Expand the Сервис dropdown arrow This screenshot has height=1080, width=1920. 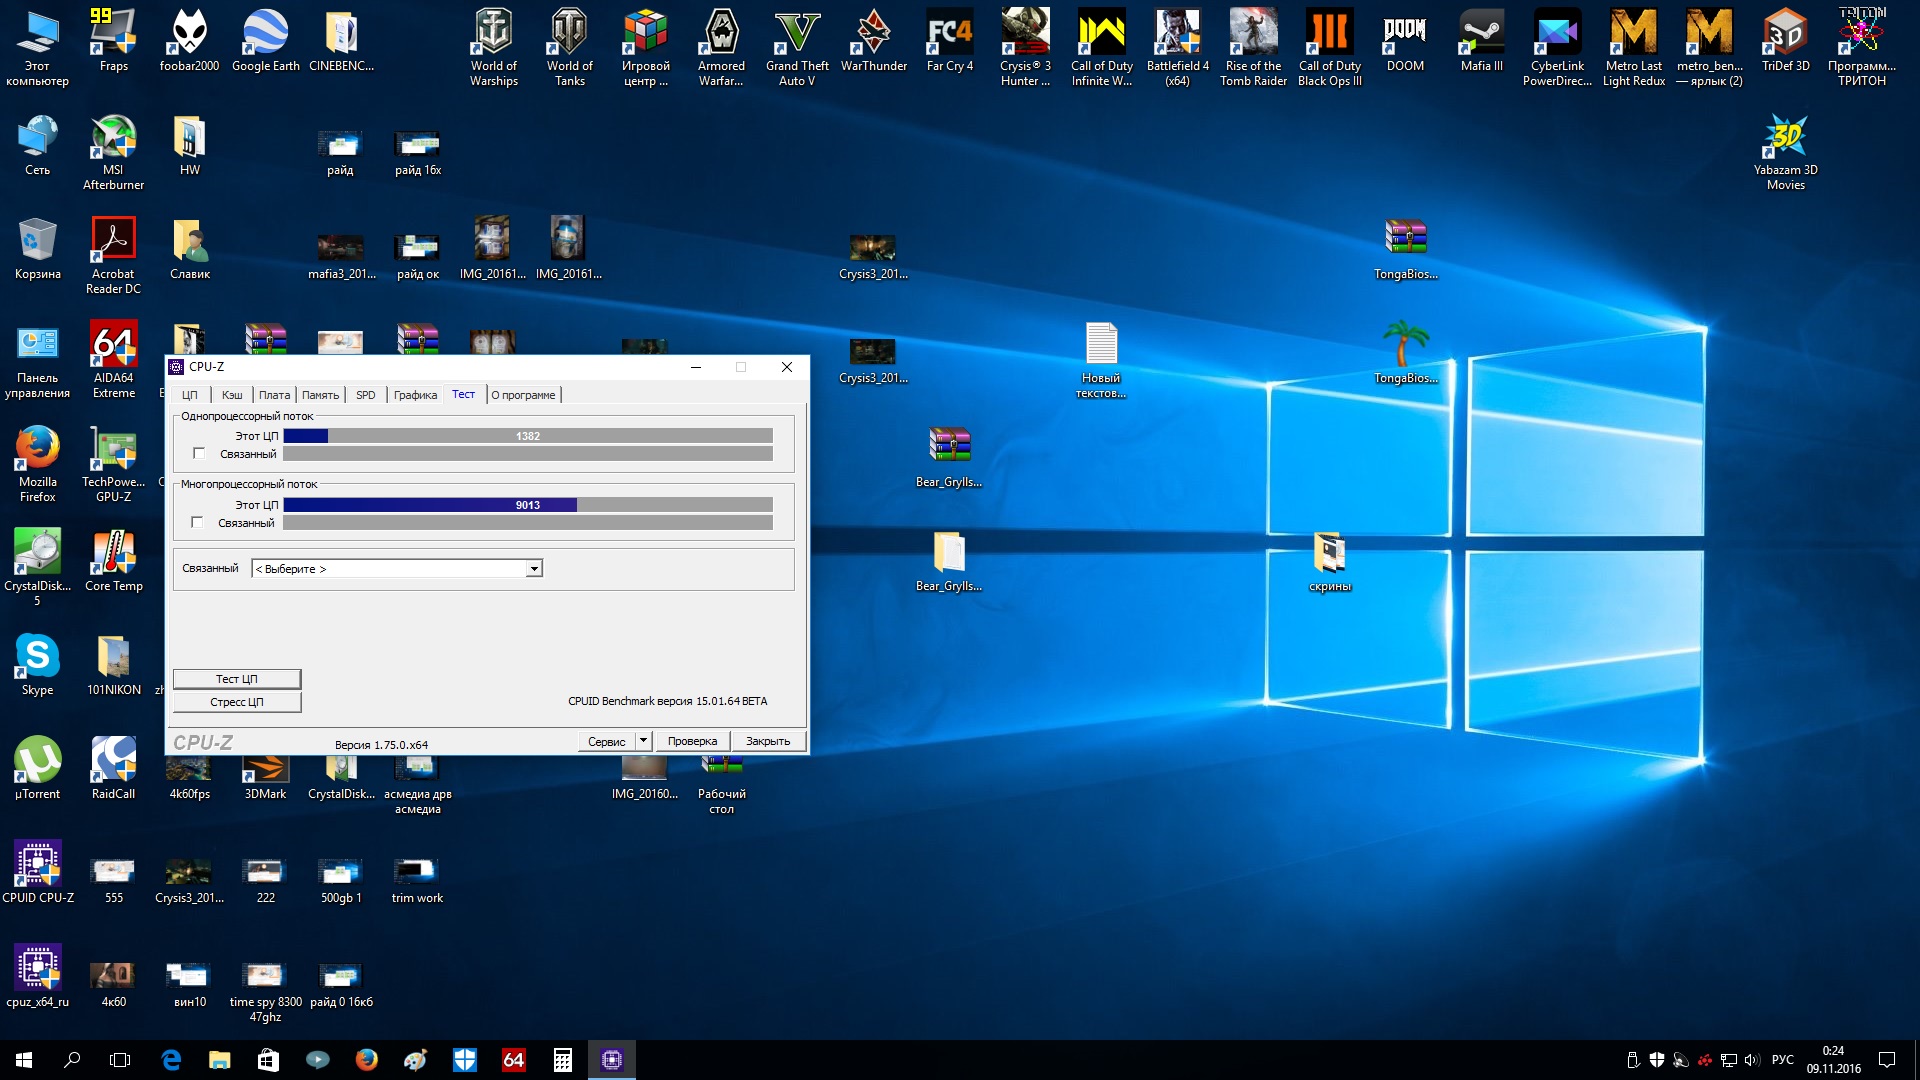644,741
